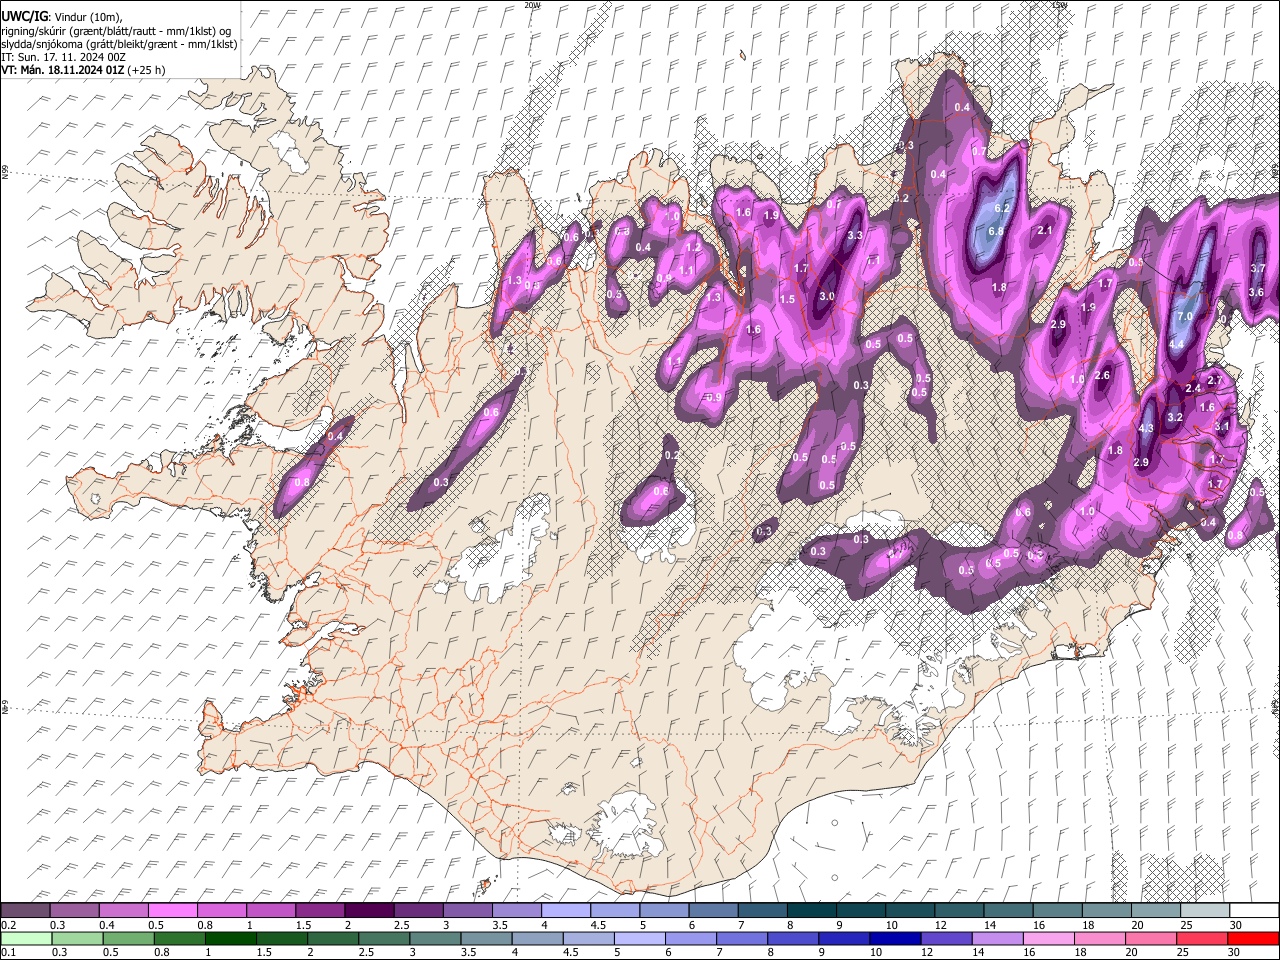
Task: Click the 3.3 precipitation value on the map
Action: tap(855, 236)
